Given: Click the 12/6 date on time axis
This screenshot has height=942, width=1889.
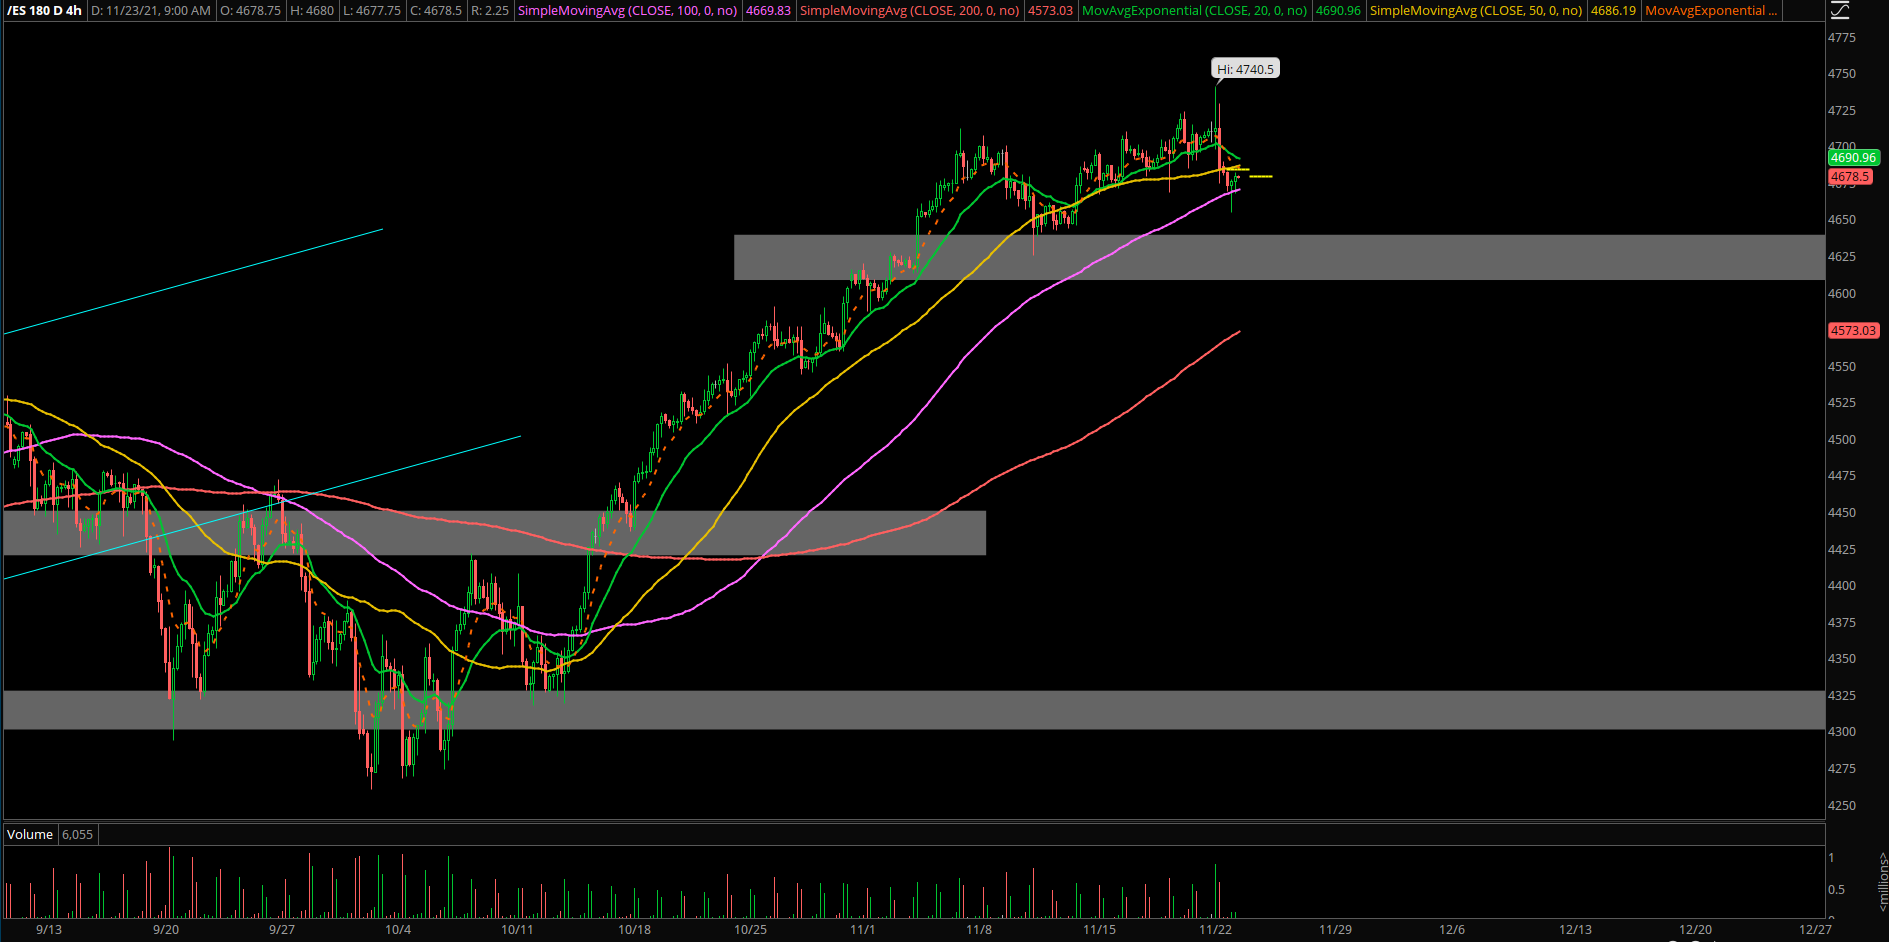Looking at the screenshot, I should coord(1451,930).
